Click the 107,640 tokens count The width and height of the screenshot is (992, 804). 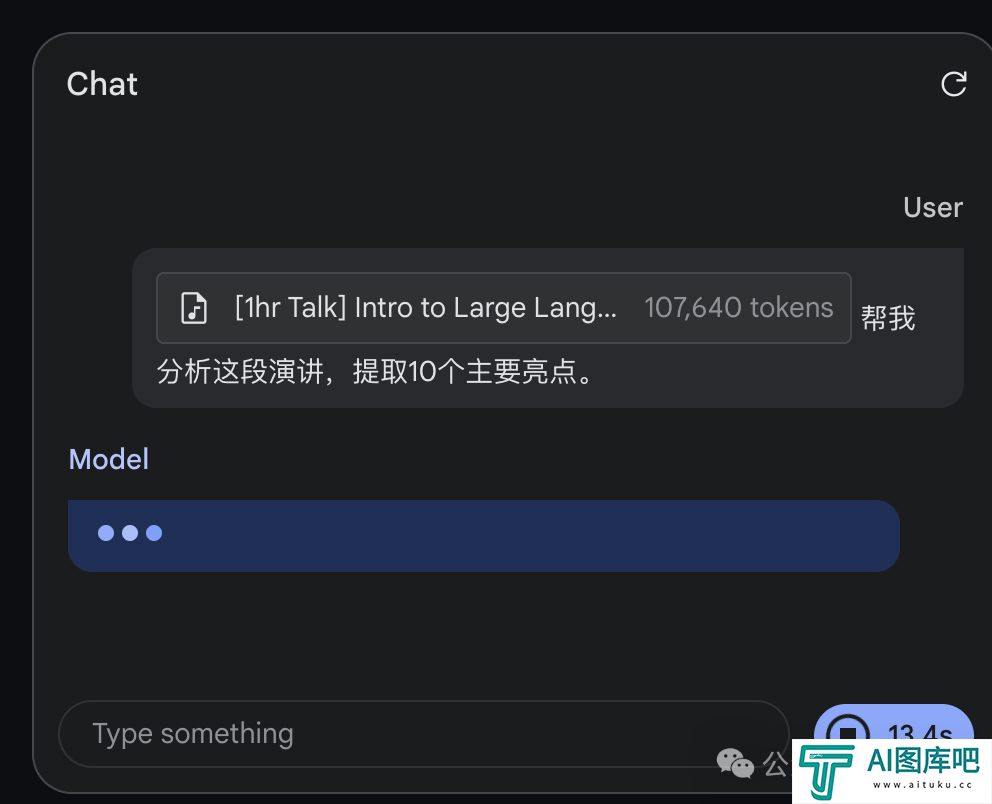[738, 308]
